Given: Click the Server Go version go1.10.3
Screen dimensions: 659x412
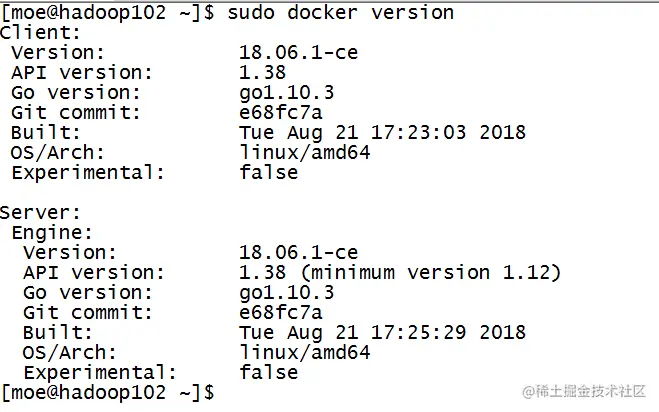Looking at the screenshot, I should 286,292.
